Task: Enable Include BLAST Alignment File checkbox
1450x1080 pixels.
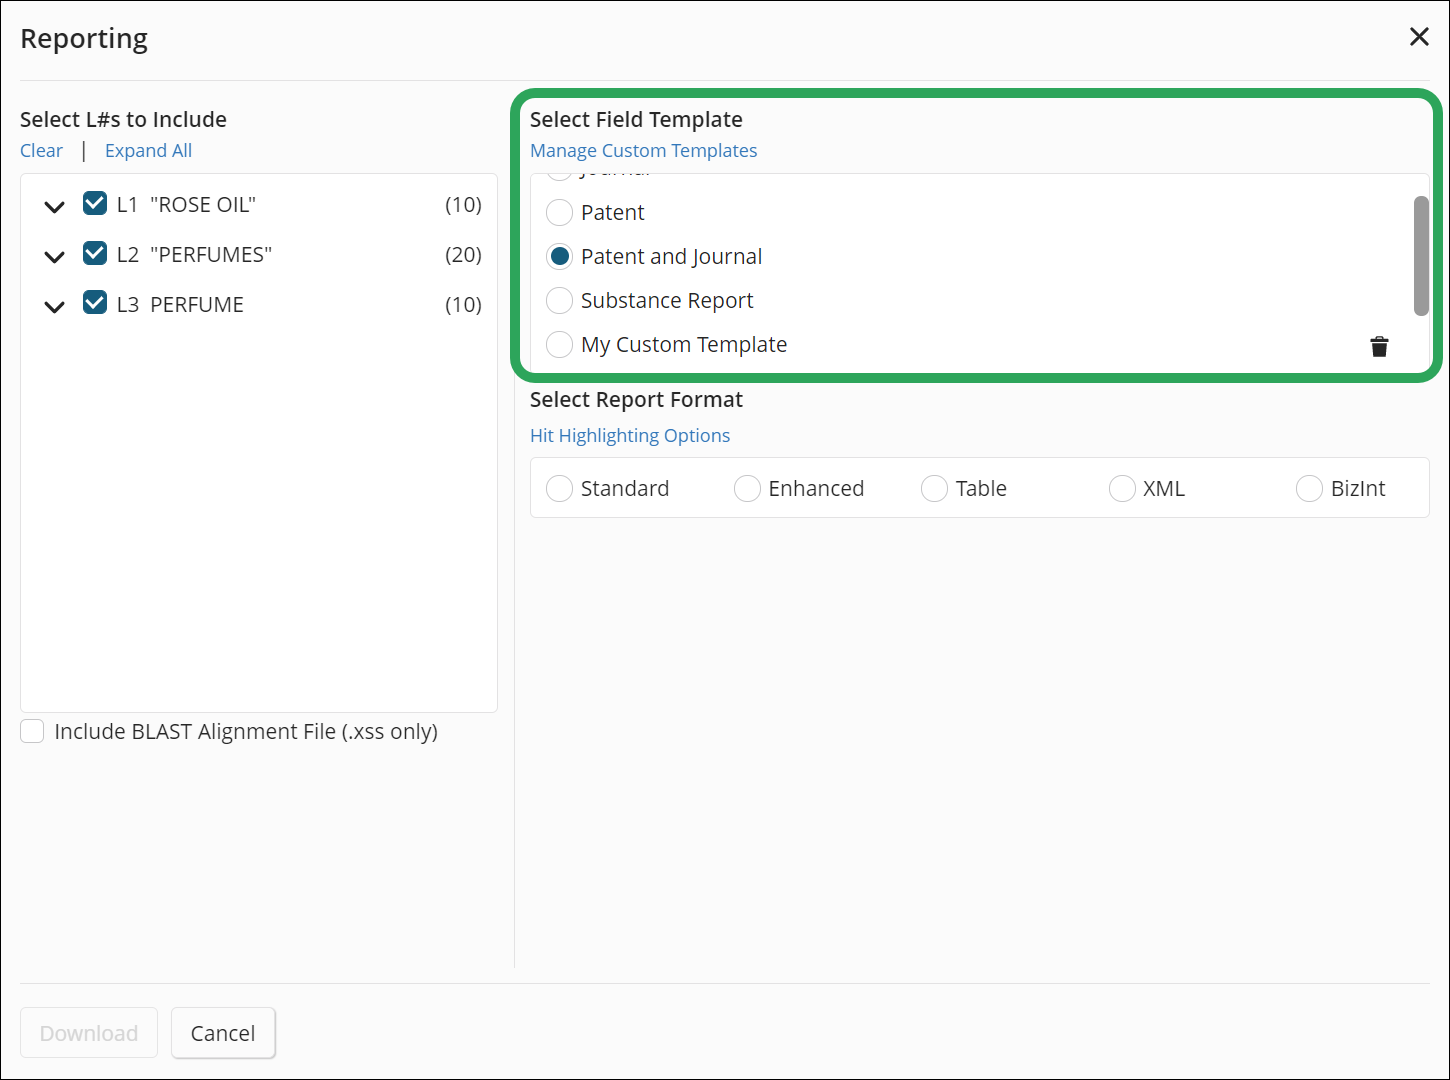Action: (32, 731)
